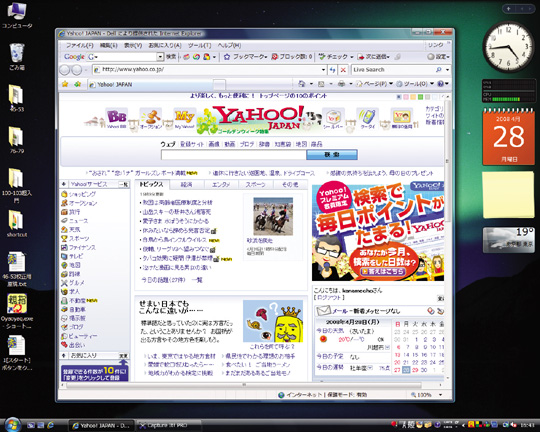Expand the 次に送信 dropdown
Image resolution: width=540 pixels, height=432 pixels.
click(x=388, y=57)
